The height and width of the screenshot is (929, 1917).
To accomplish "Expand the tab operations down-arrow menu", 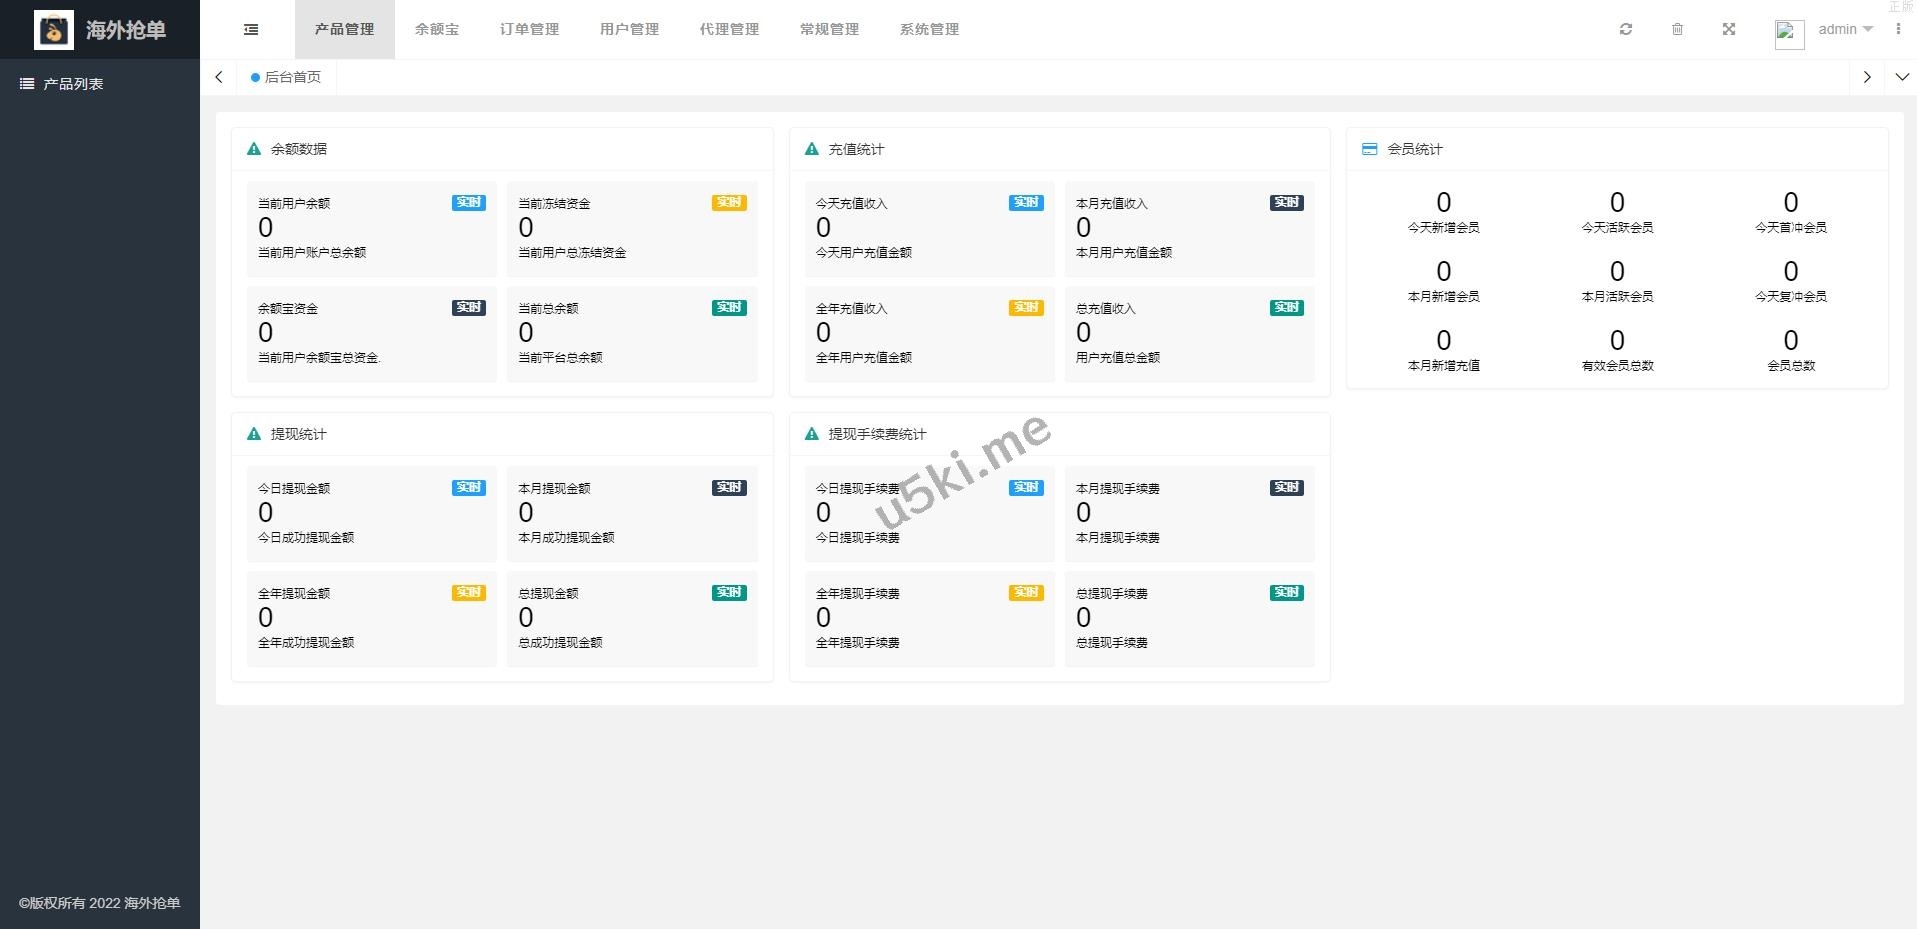I will click(x=1901, y=77).
